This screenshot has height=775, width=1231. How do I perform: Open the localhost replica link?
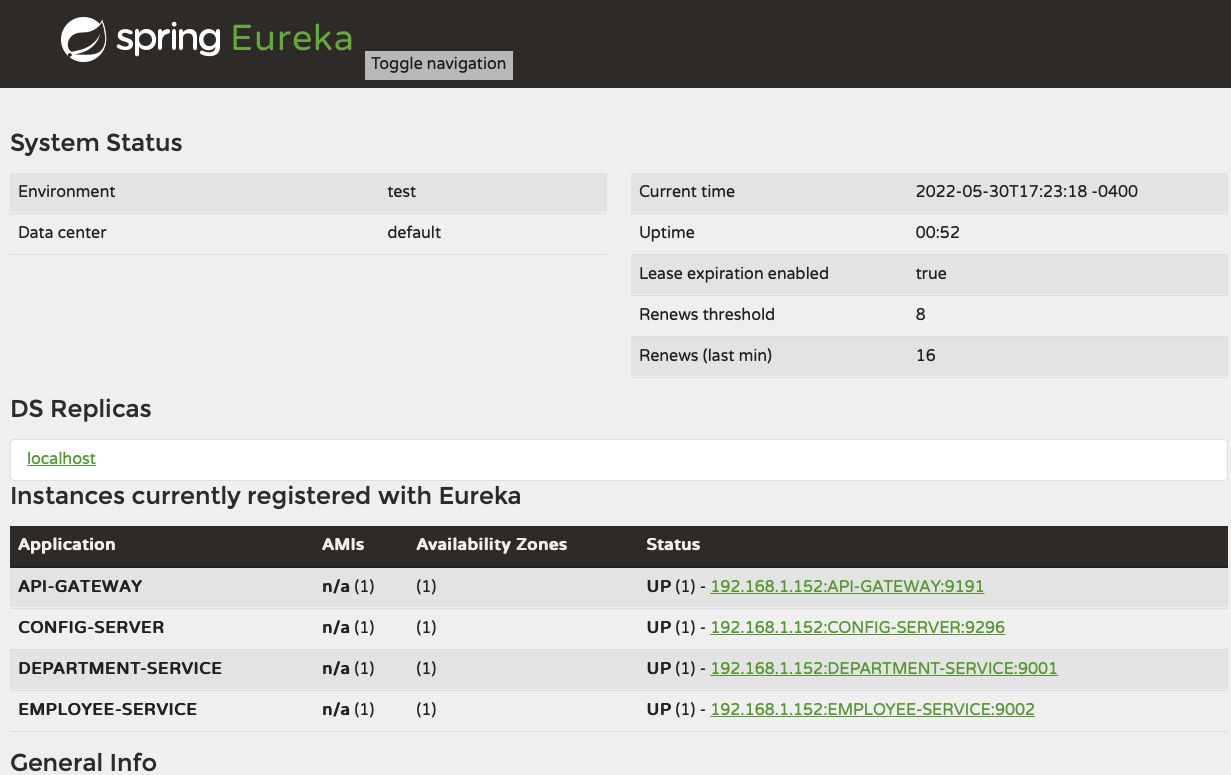pos(61,458)
